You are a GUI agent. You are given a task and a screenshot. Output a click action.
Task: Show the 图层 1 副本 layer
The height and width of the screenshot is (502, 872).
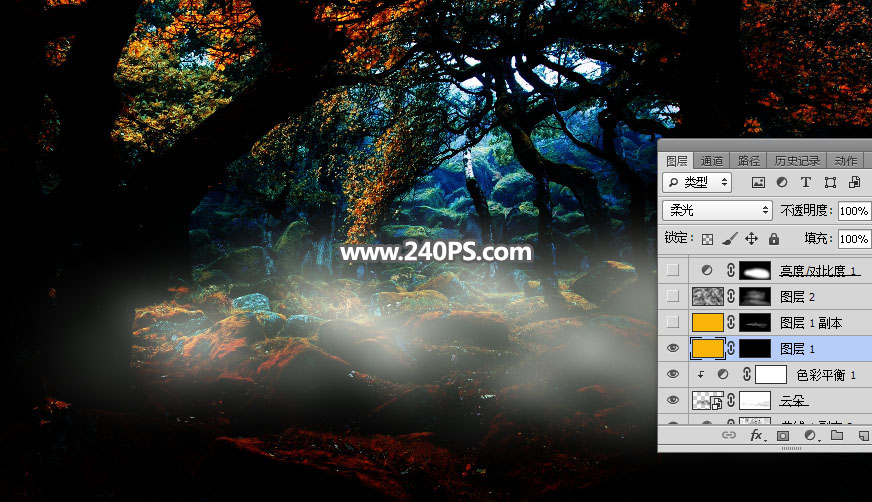pyautogui.click(x=673, y=322)
